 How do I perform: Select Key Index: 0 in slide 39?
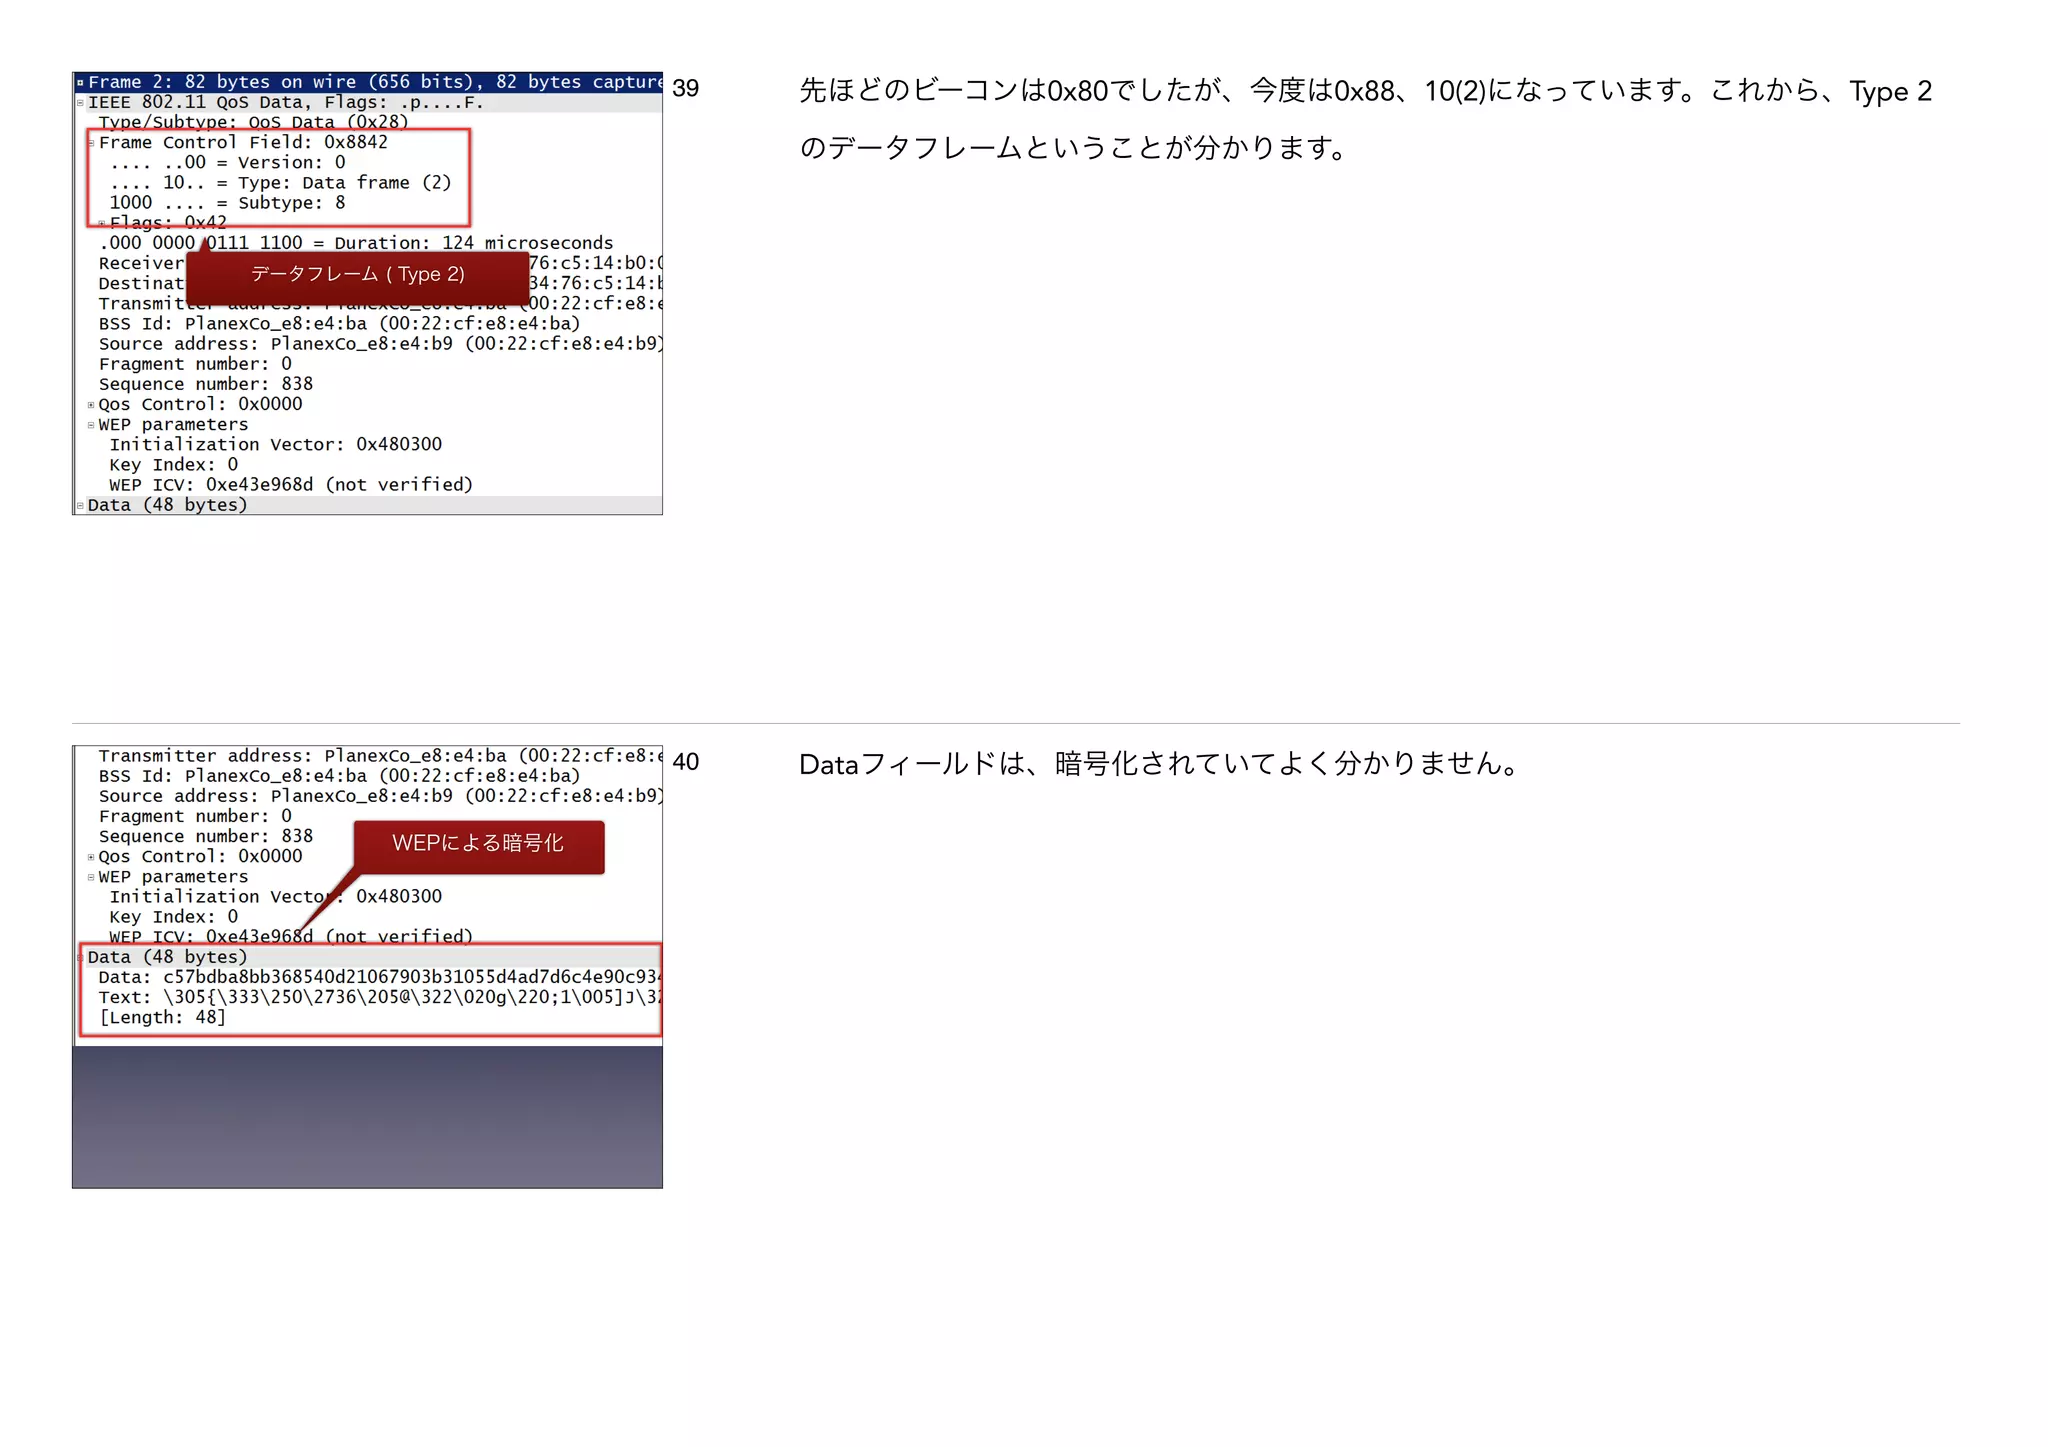tap(174, 464)
